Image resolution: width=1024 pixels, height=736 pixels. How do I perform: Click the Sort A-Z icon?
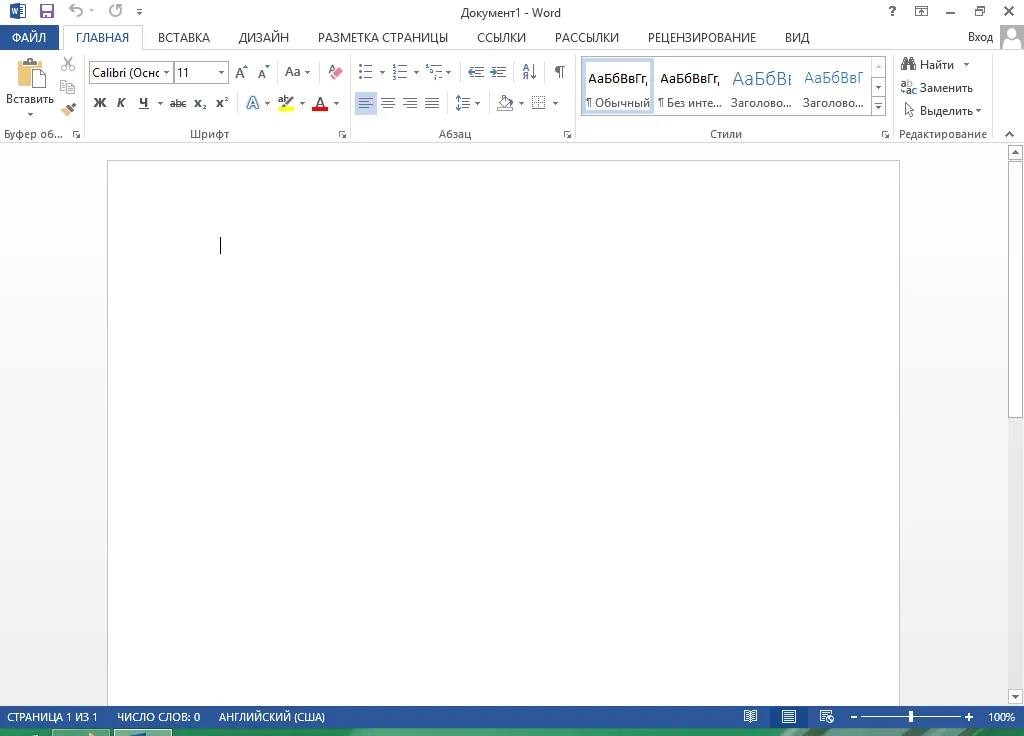click(529, 72)
